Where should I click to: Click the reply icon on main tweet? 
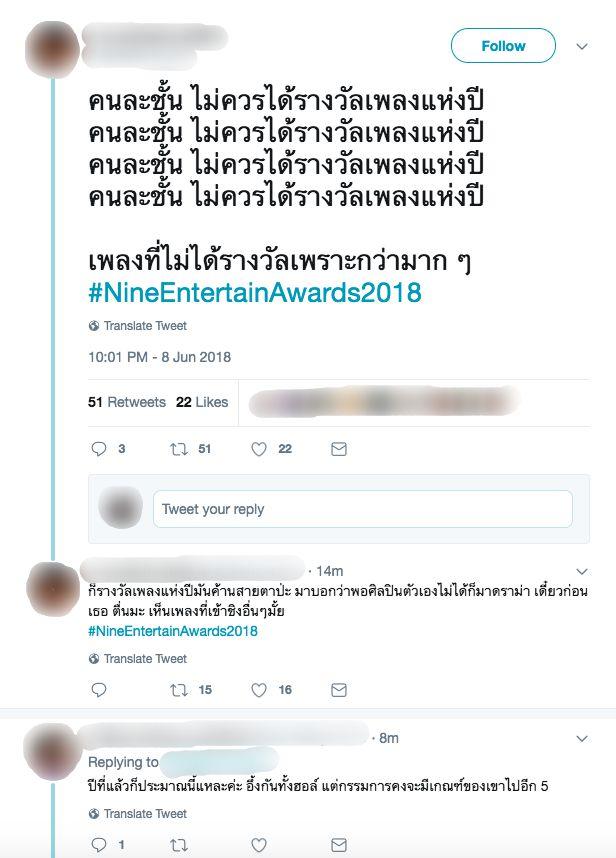[98, 449]
